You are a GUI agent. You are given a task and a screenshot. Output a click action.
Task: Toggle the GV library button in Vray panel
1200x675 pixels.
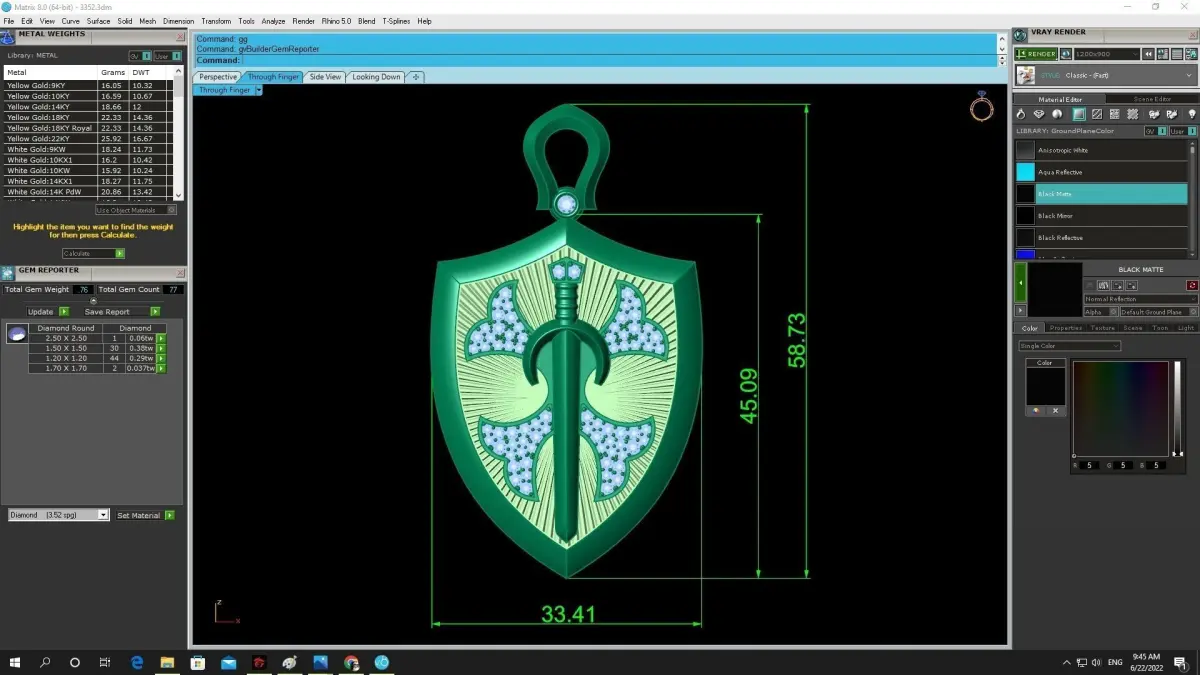click(1154, 131)
